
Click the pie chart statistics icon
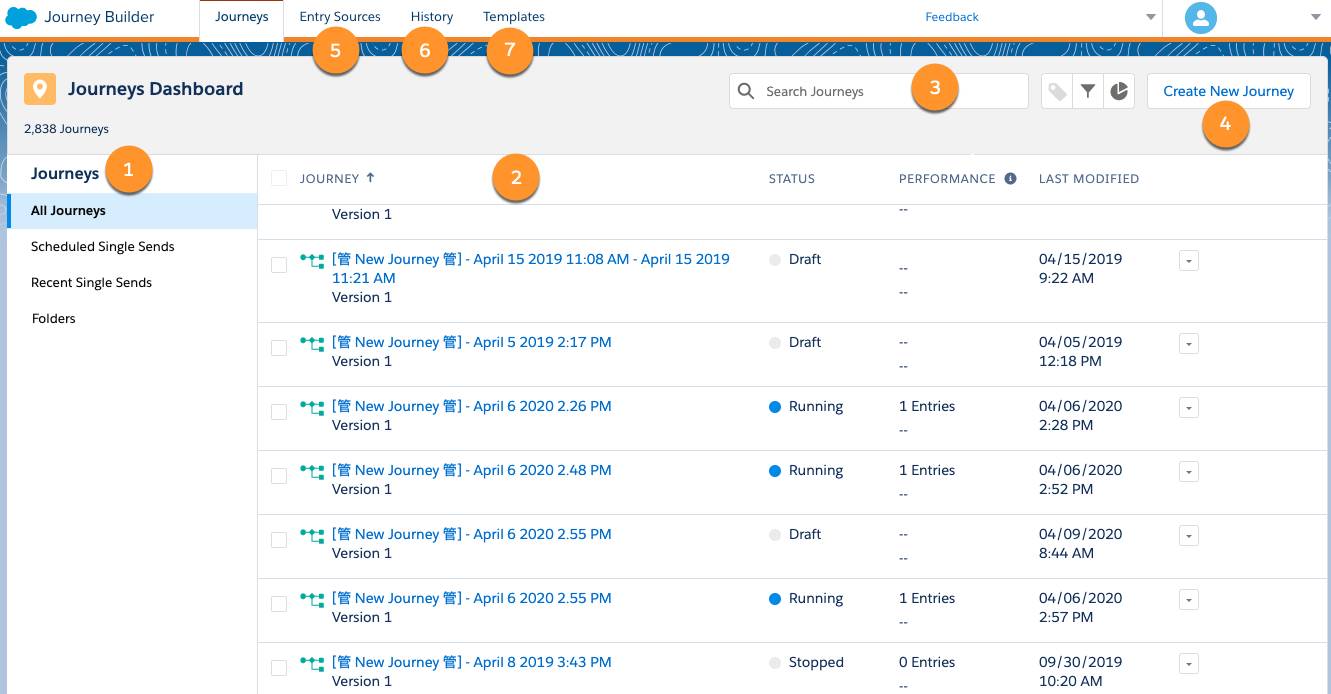coord(1116,90)
